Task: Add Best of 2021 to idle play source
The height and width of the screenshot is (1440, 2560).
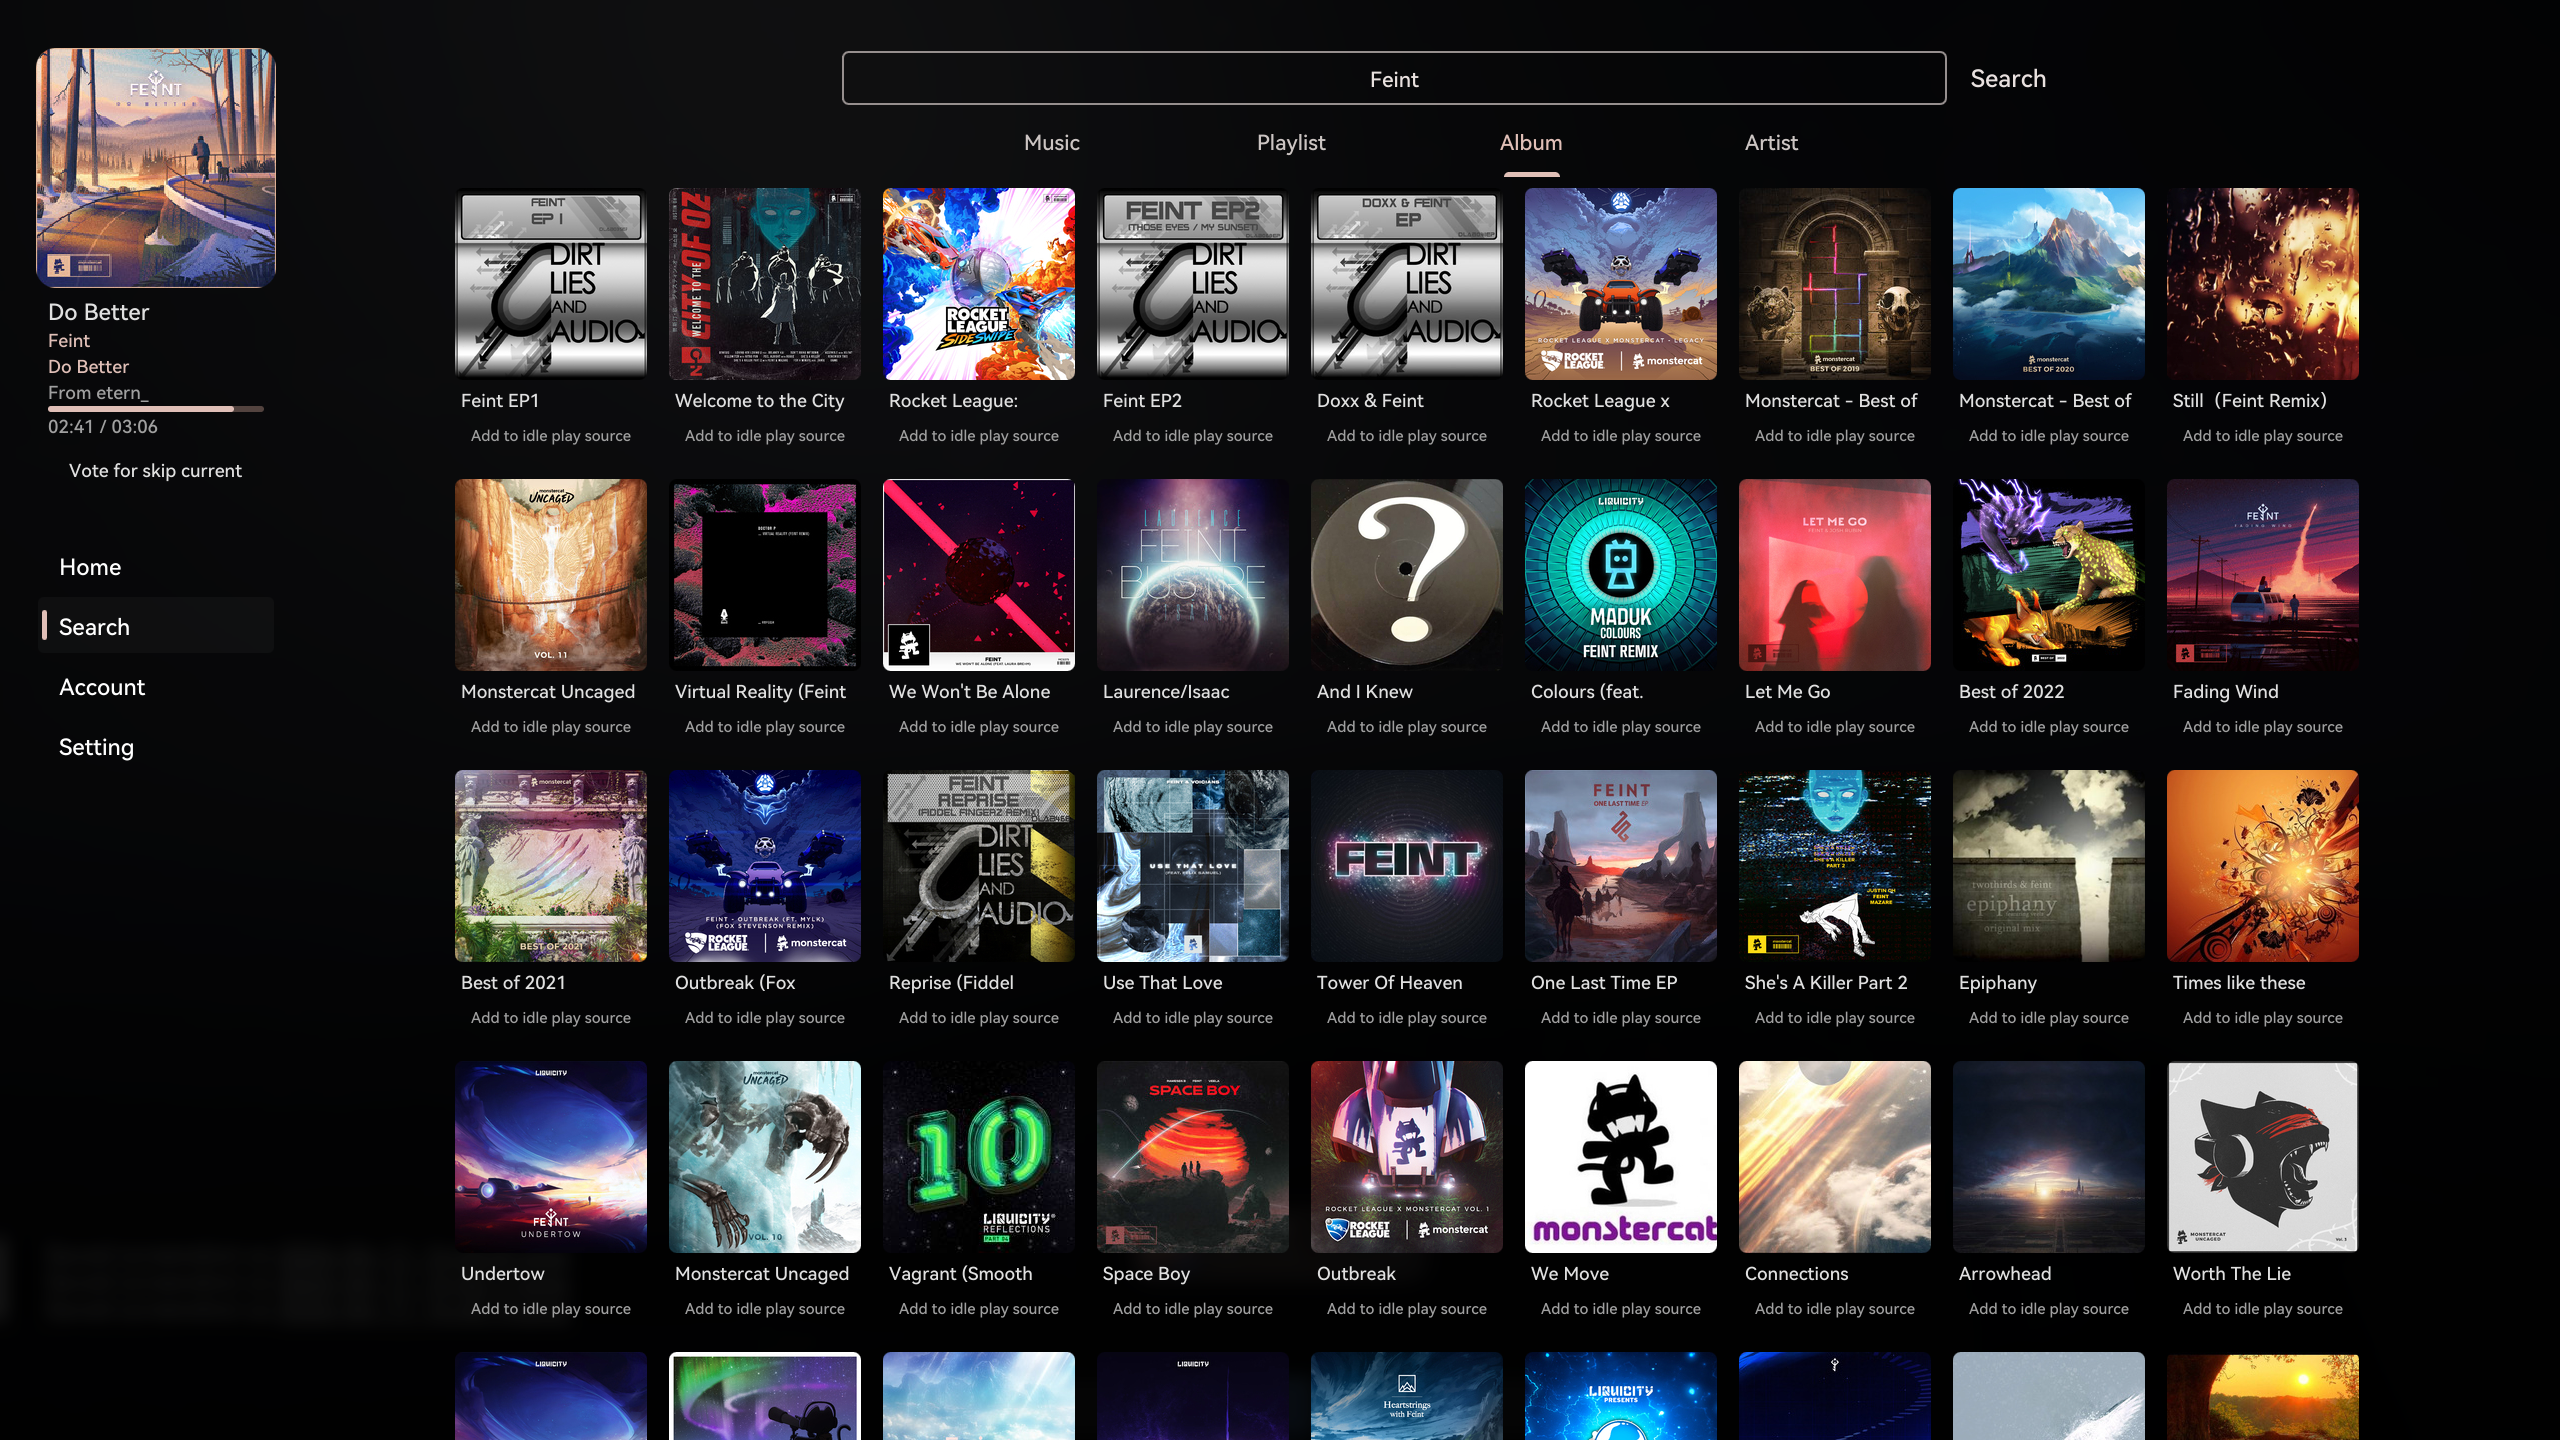Action: [551, 1018]
